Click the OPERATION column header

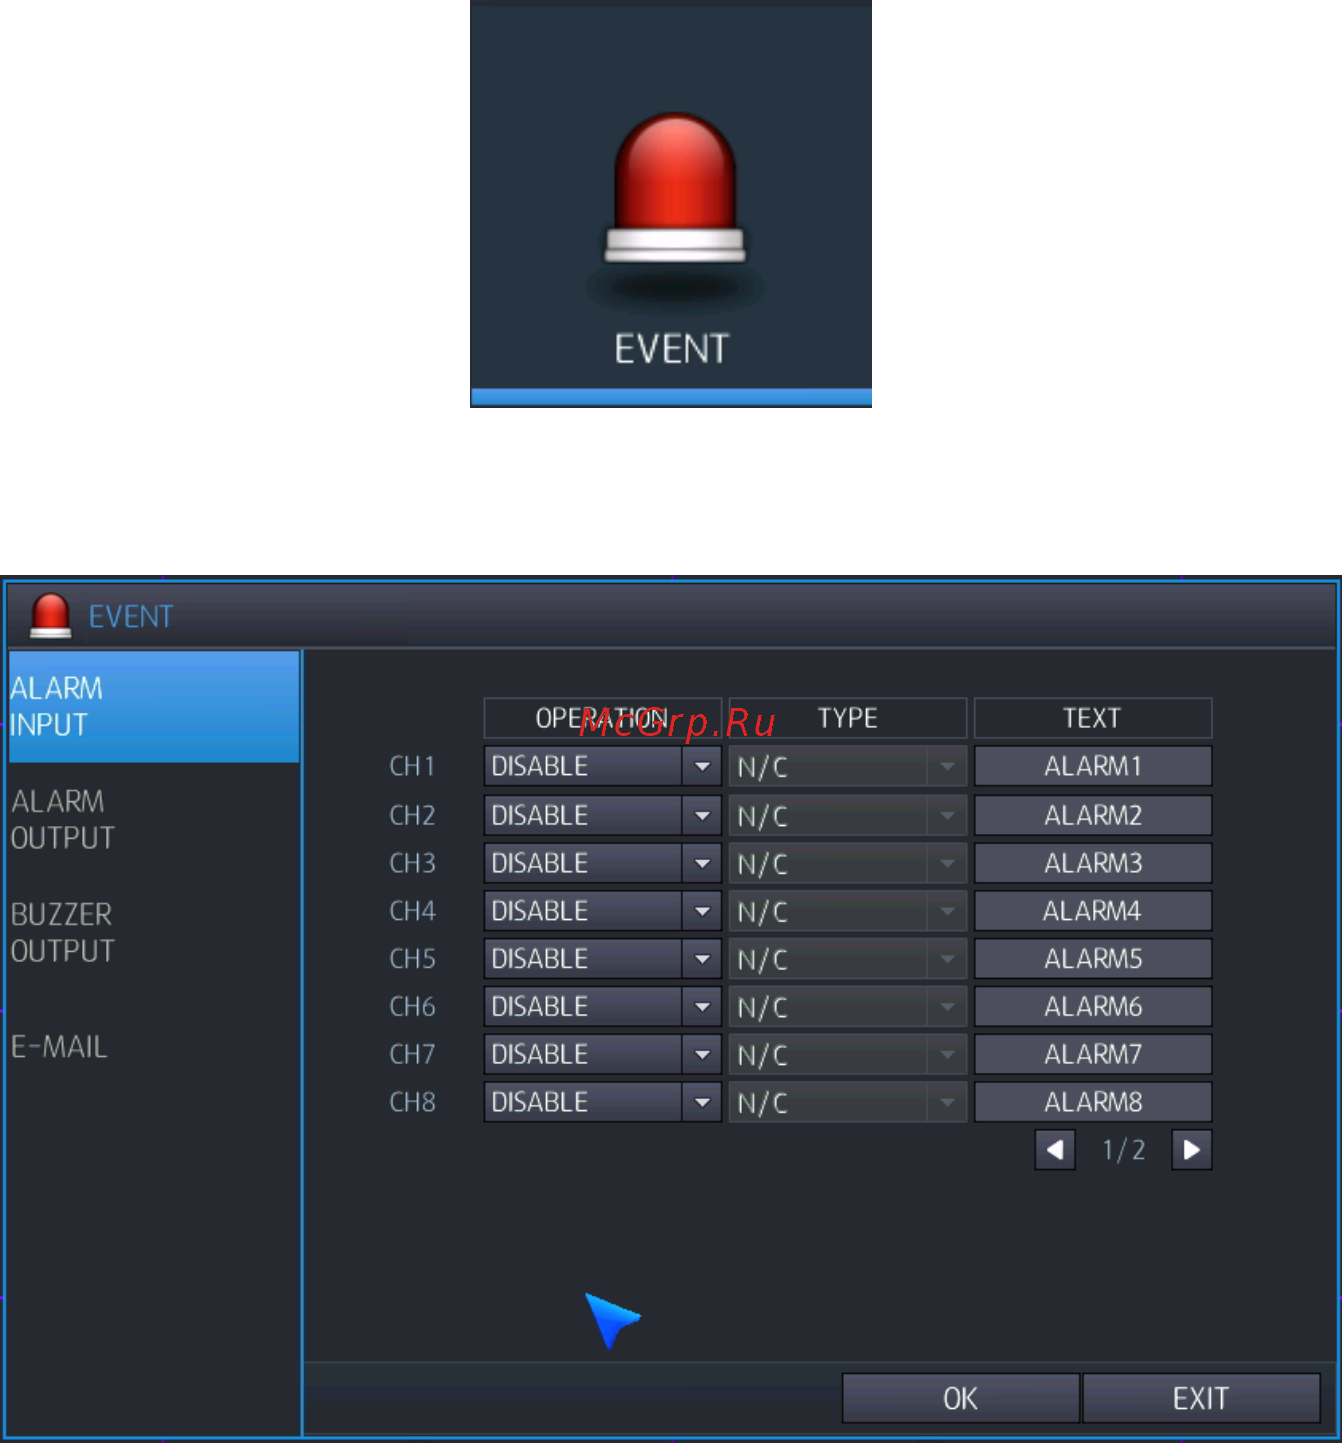pos(603,718)
